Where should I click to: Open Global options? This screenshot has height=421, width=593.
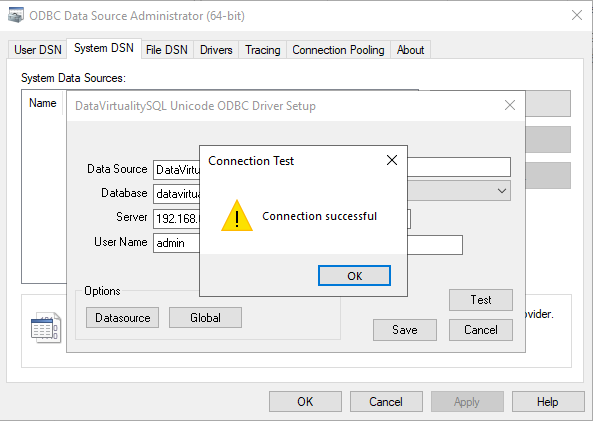[205, 317]
